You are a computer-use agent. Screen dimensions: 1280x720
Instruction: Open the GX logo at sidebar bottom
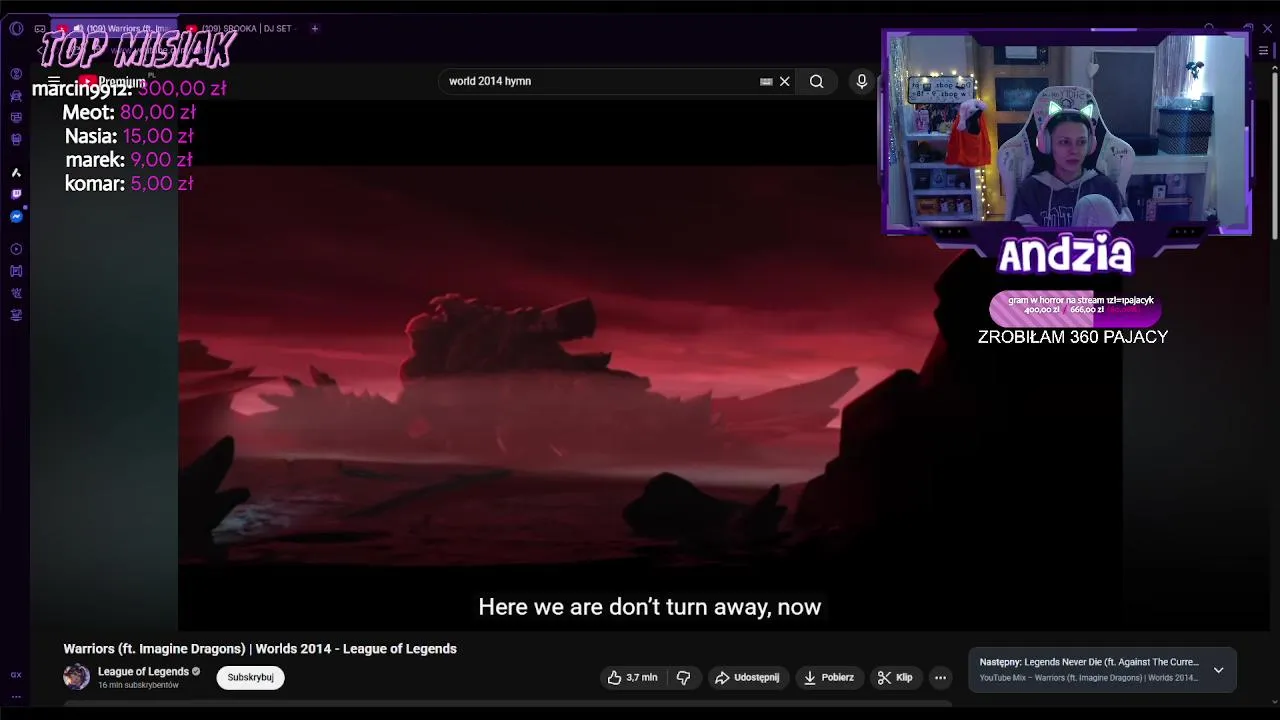pyautogui.click(x=16, y=675)
